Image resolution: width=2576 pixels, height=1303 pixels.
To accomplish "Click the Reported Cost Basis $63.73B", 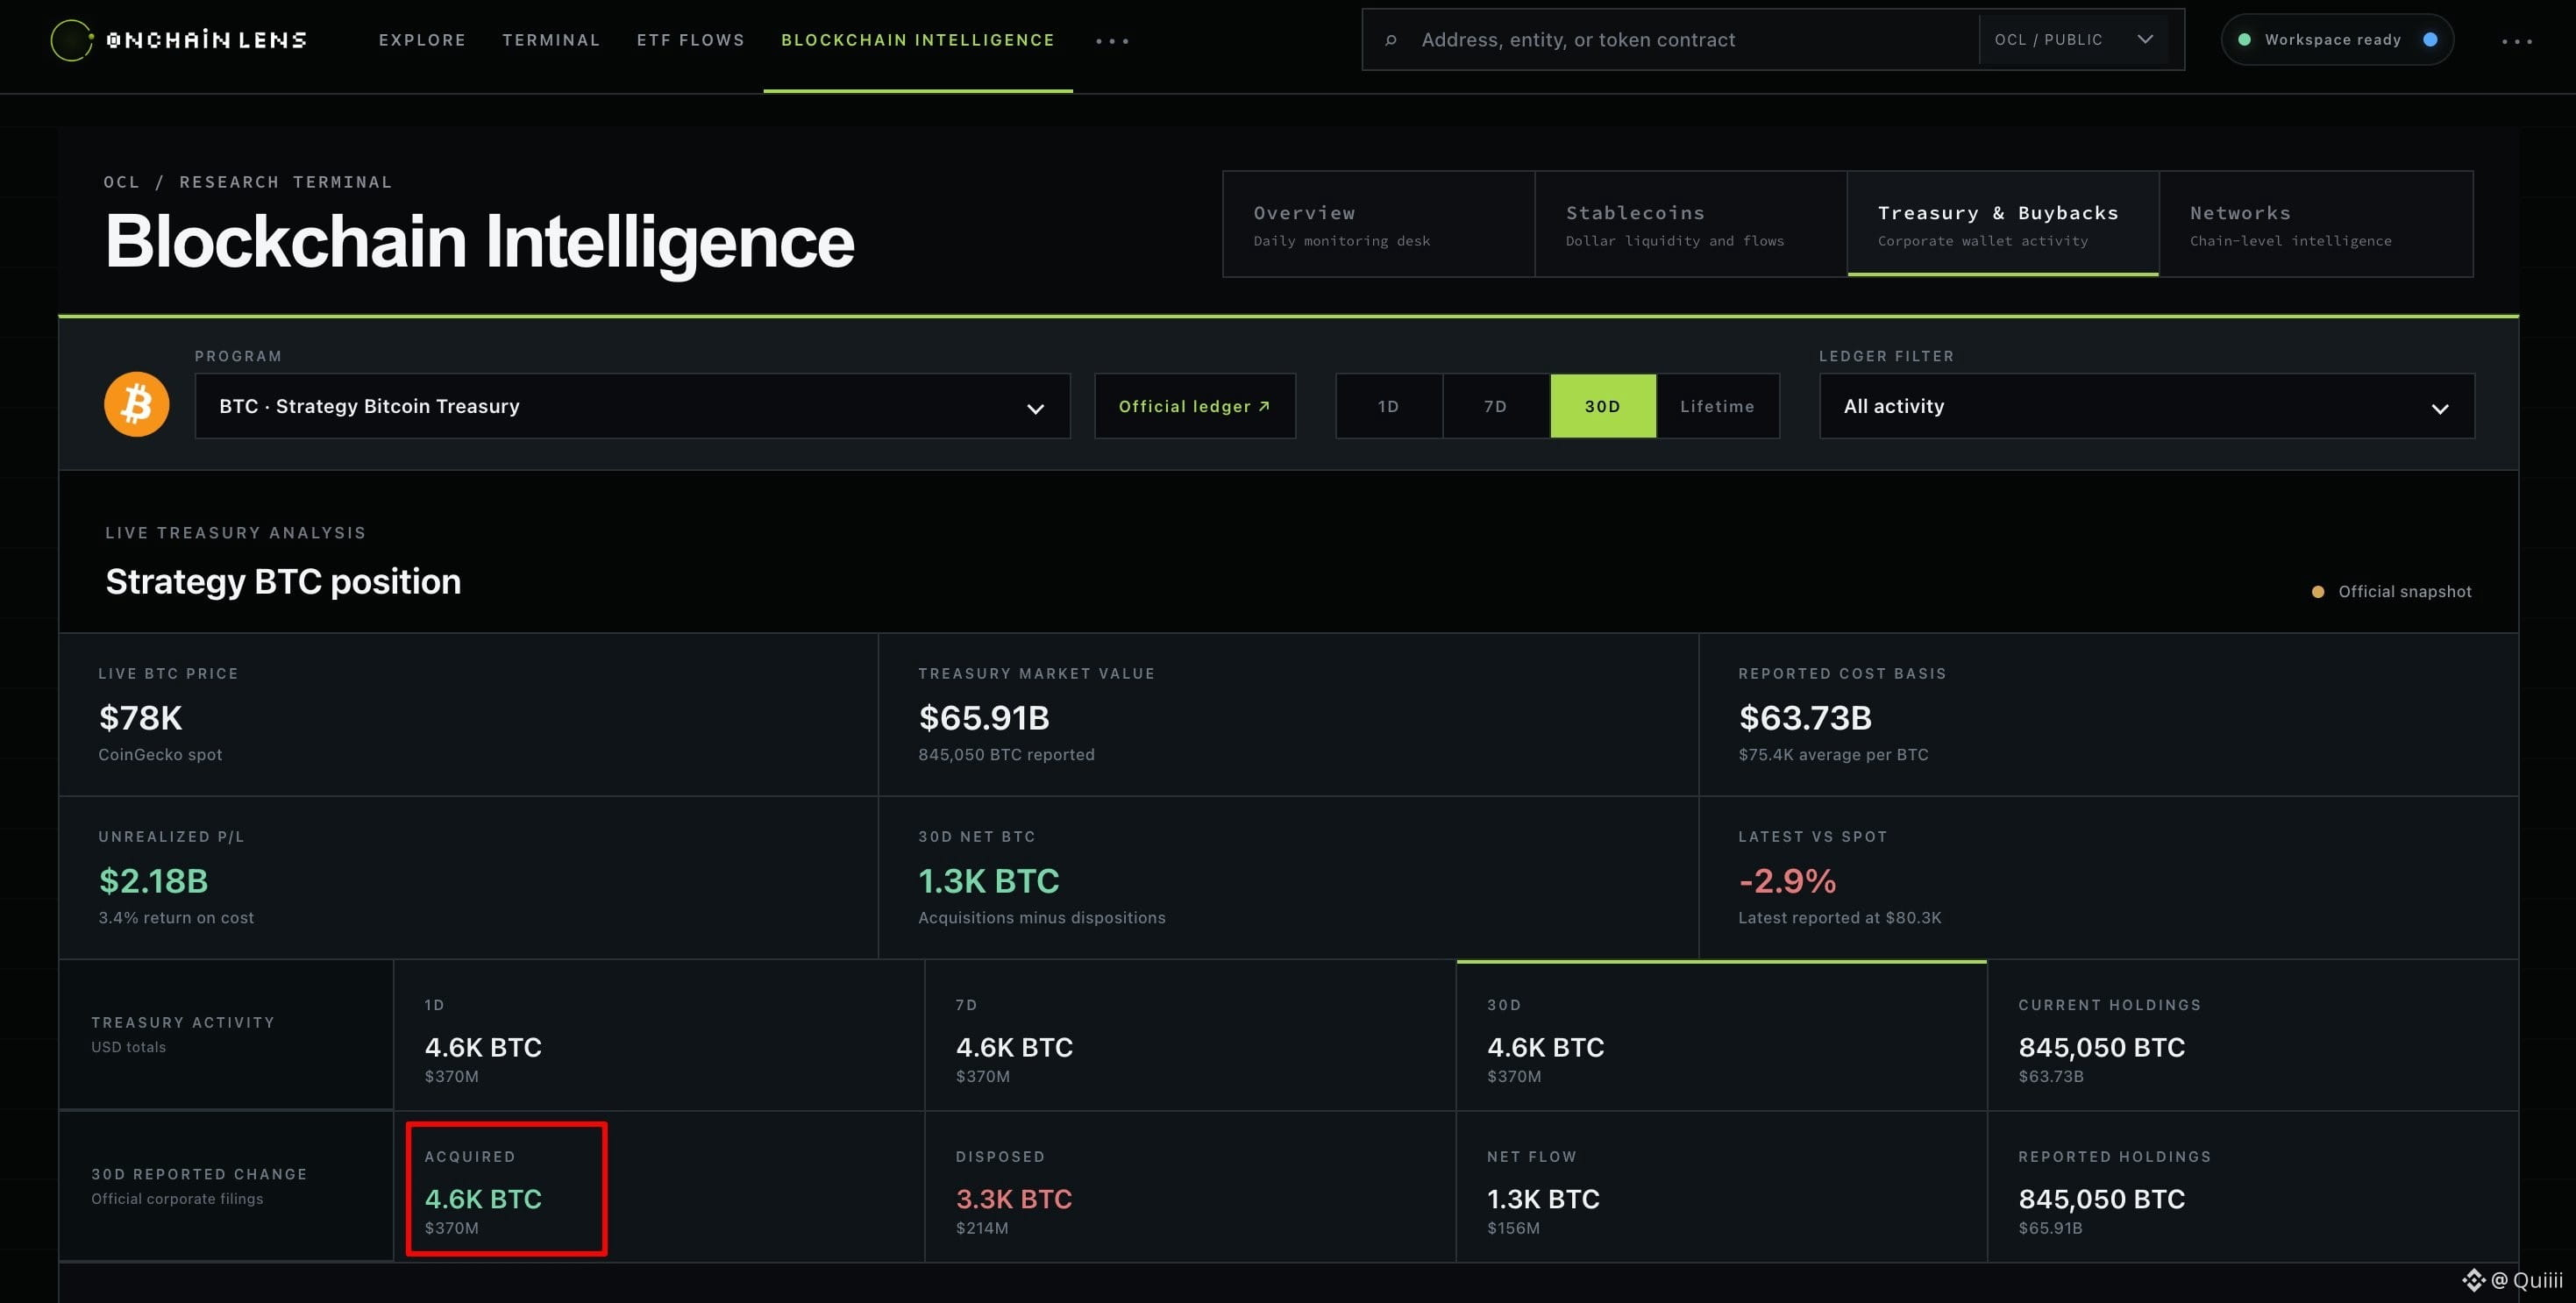I will point(1805,718).
